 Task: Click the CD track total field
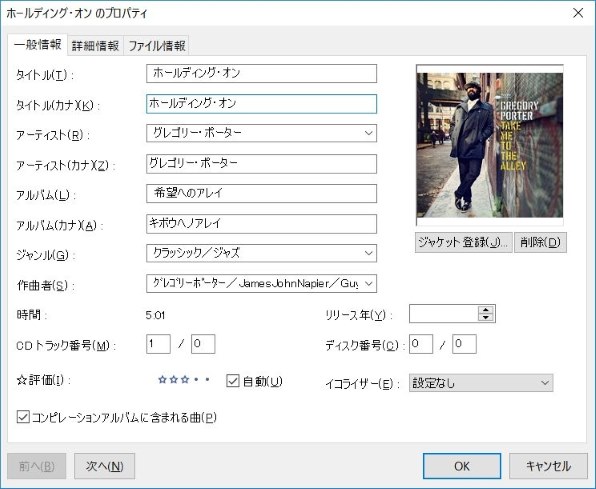point(203,344)
